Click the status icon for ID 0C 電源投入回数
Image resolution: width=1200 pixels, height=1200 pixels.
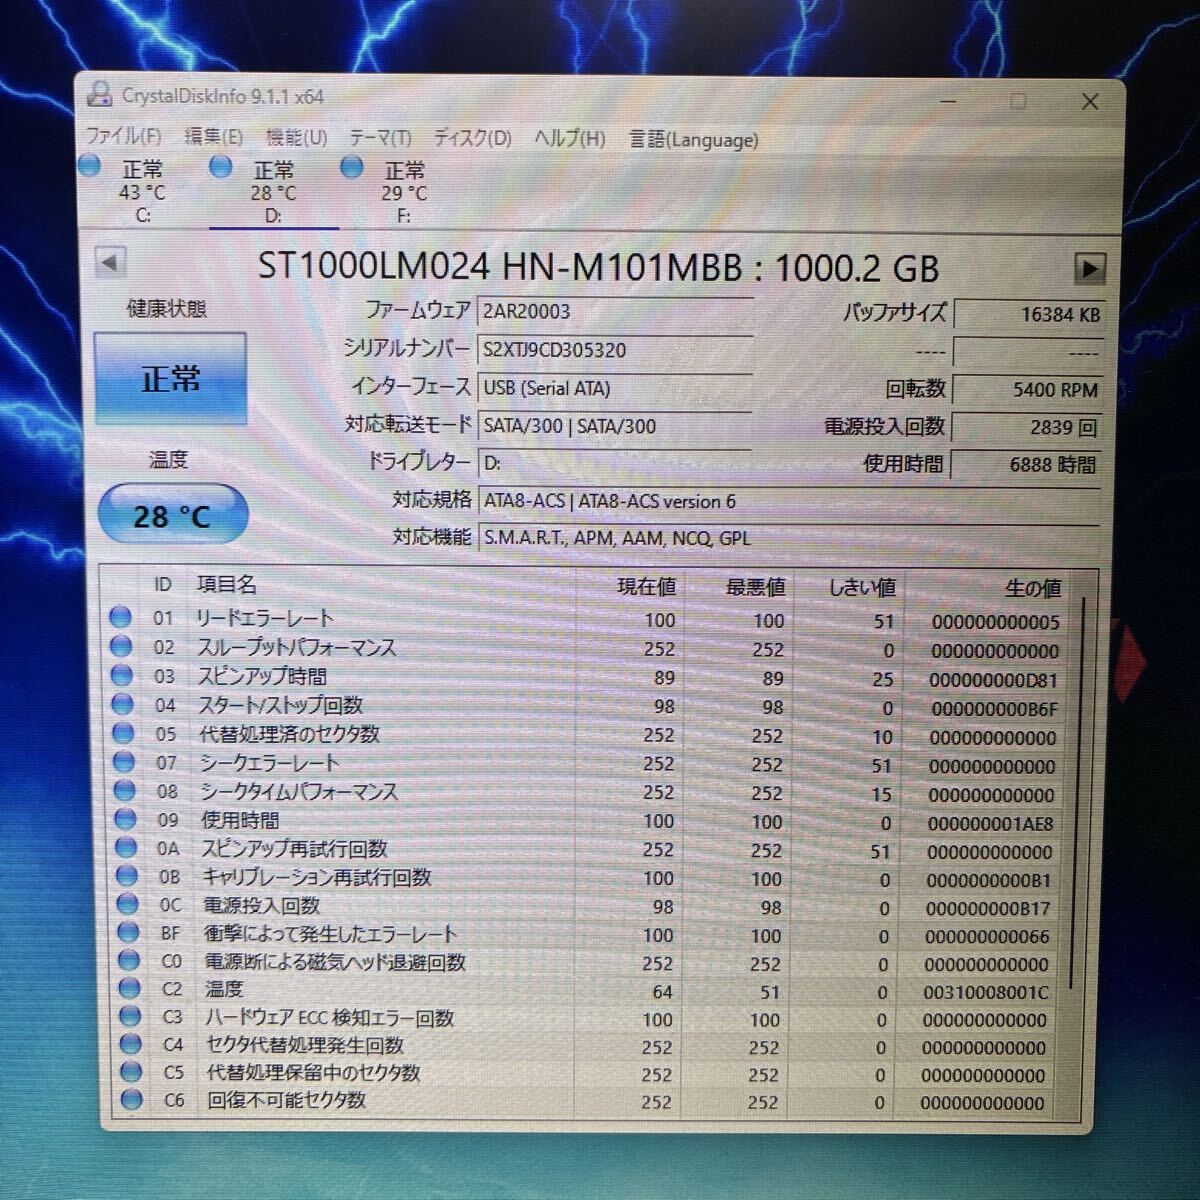point(128,904)
